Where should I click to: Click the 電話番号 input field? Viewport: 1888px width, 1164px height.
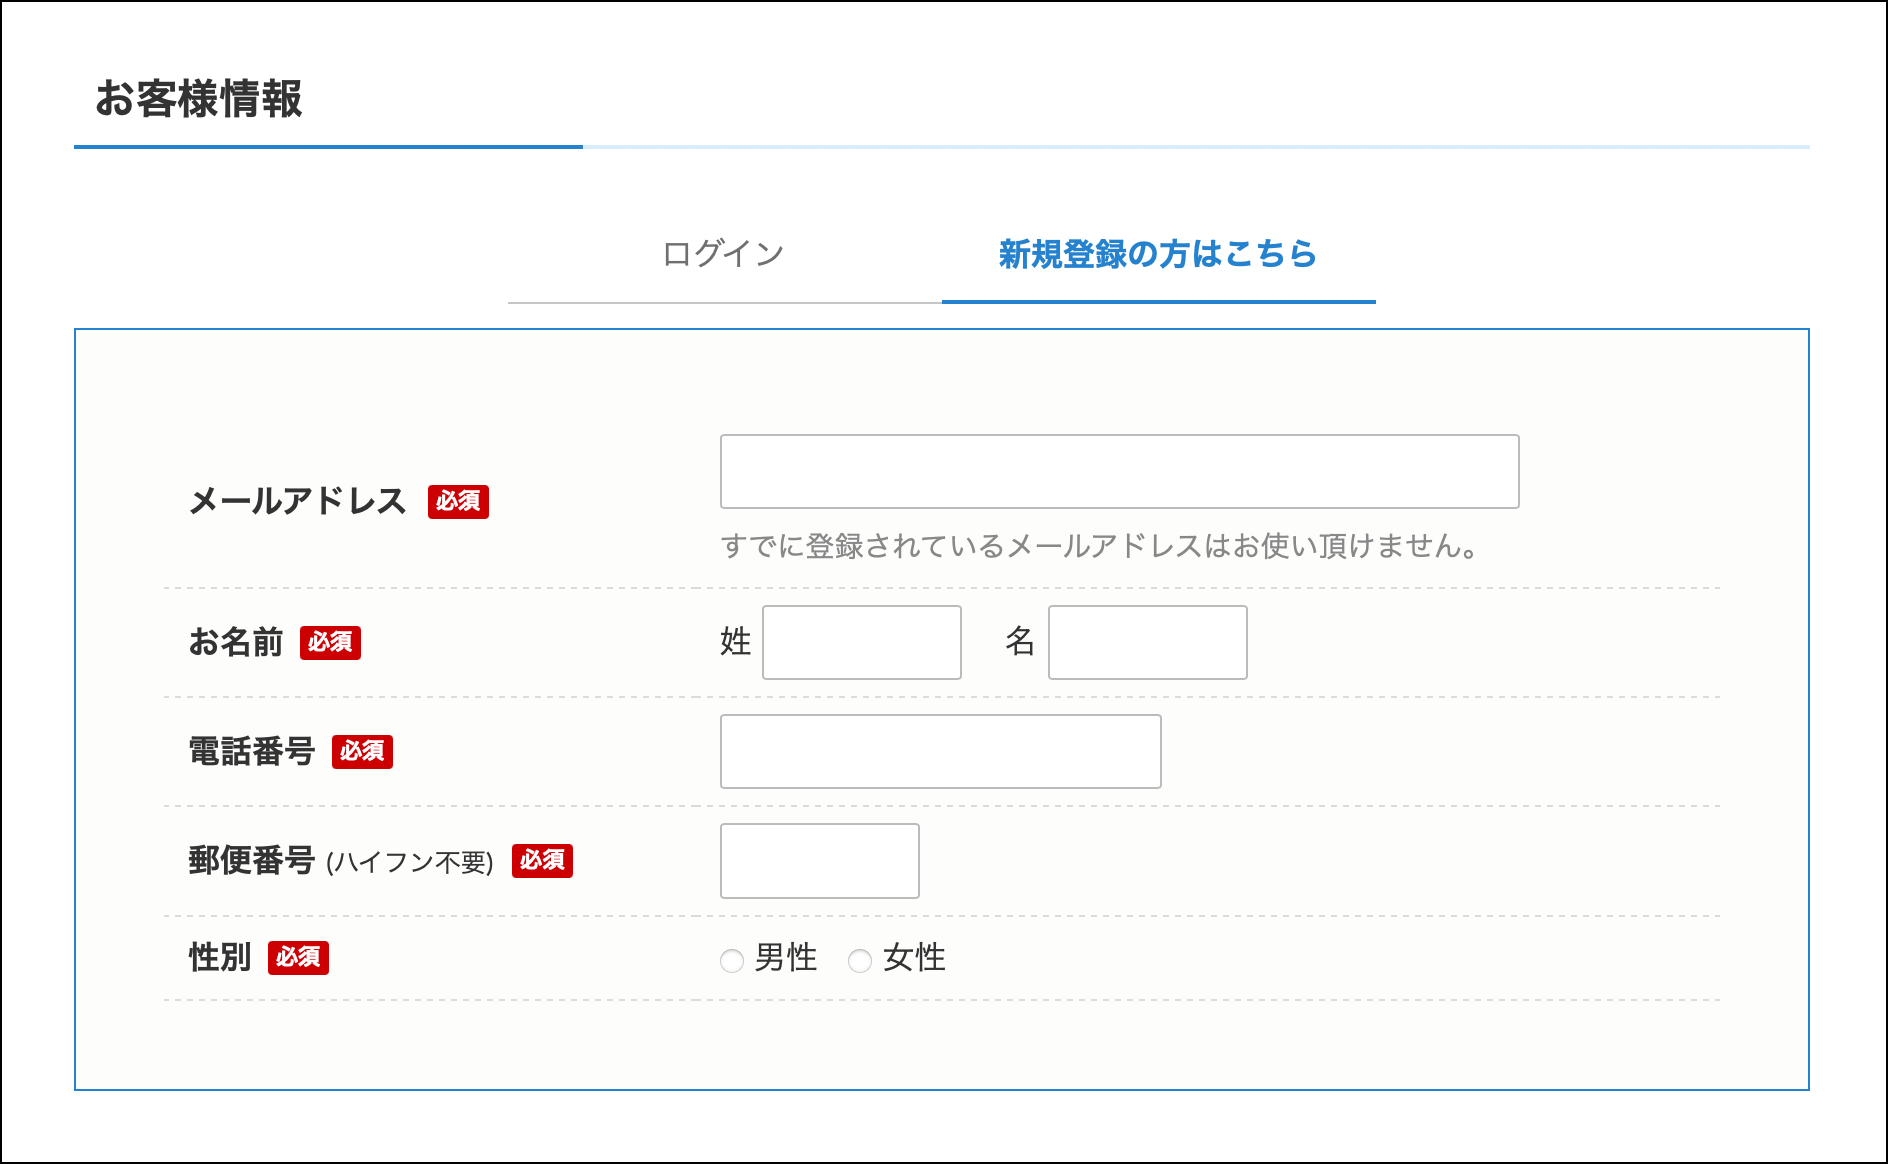tap(940, 751)
